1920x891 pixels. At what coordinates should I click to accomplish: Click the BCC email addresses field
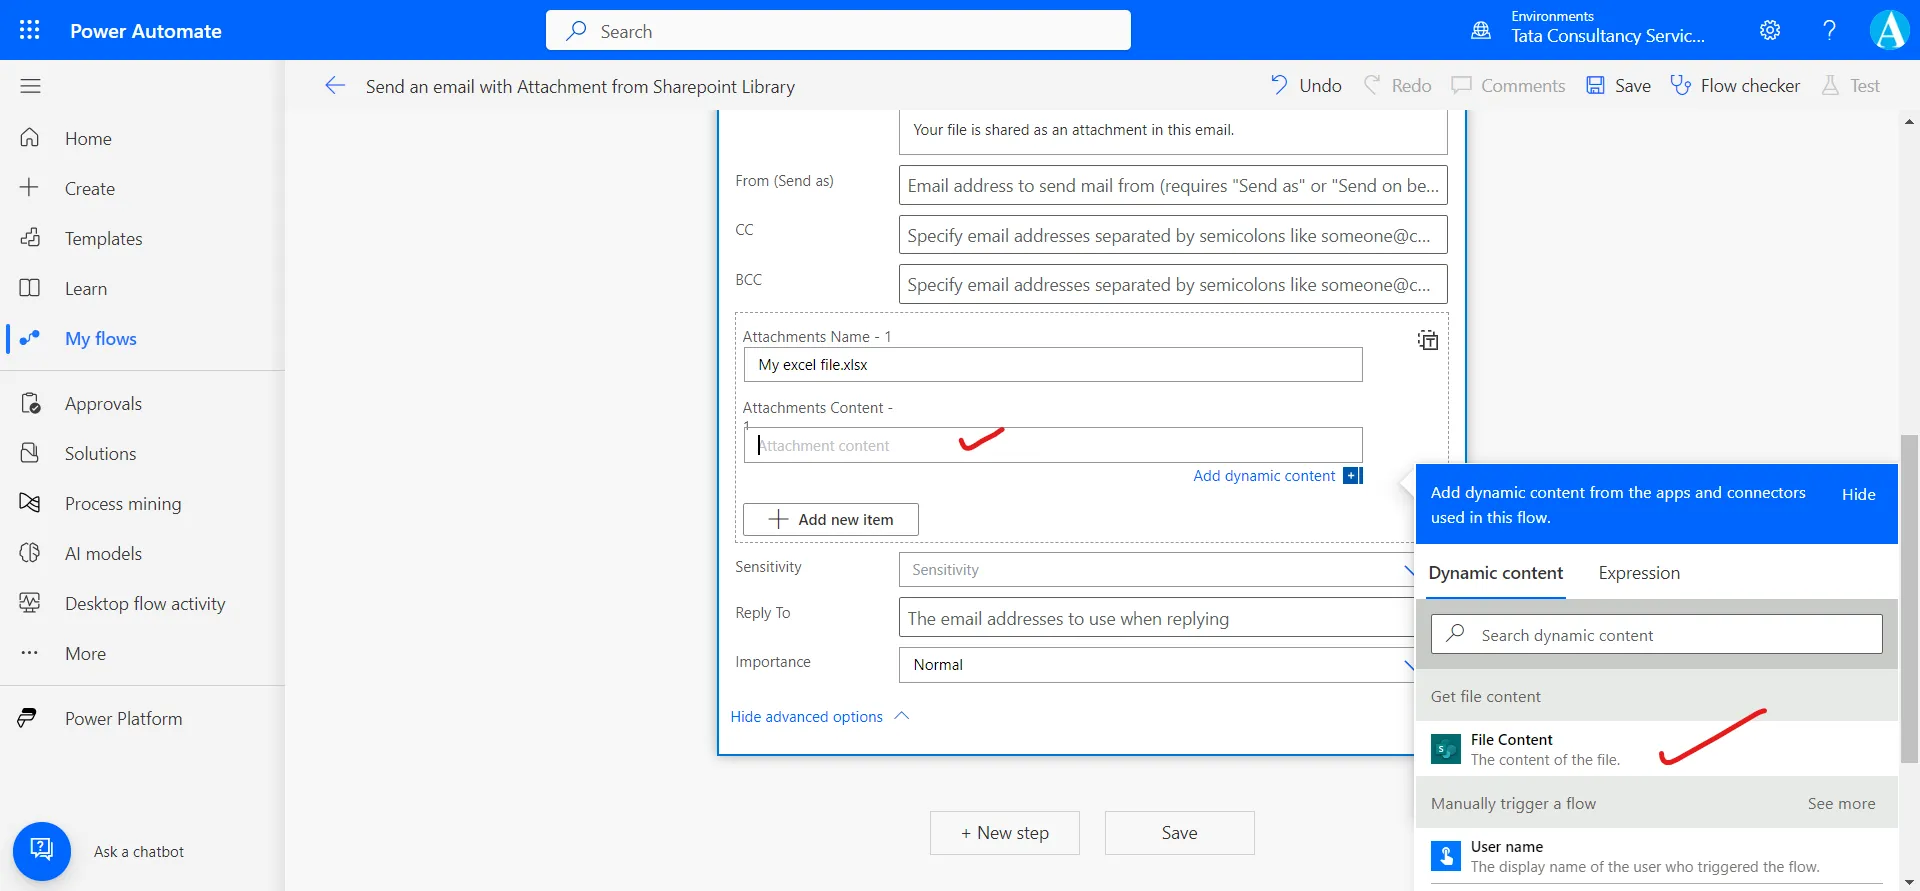[x=1173, y=284]
